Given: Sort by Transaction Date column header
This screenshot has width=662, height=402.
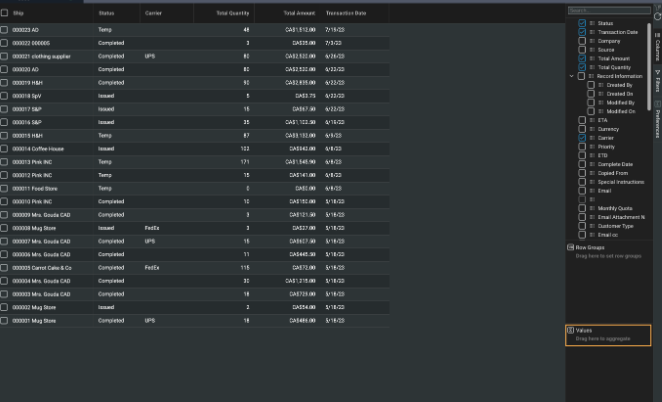Looking at the screenshot, I should point(345,13).
